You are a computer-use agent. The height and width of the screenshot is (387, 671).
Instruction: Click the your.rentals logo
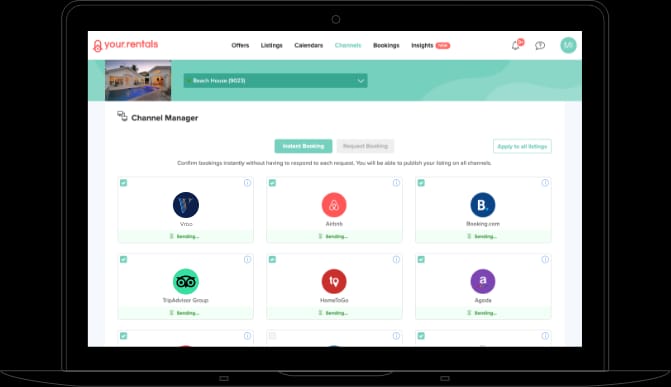tap(126, 45)
